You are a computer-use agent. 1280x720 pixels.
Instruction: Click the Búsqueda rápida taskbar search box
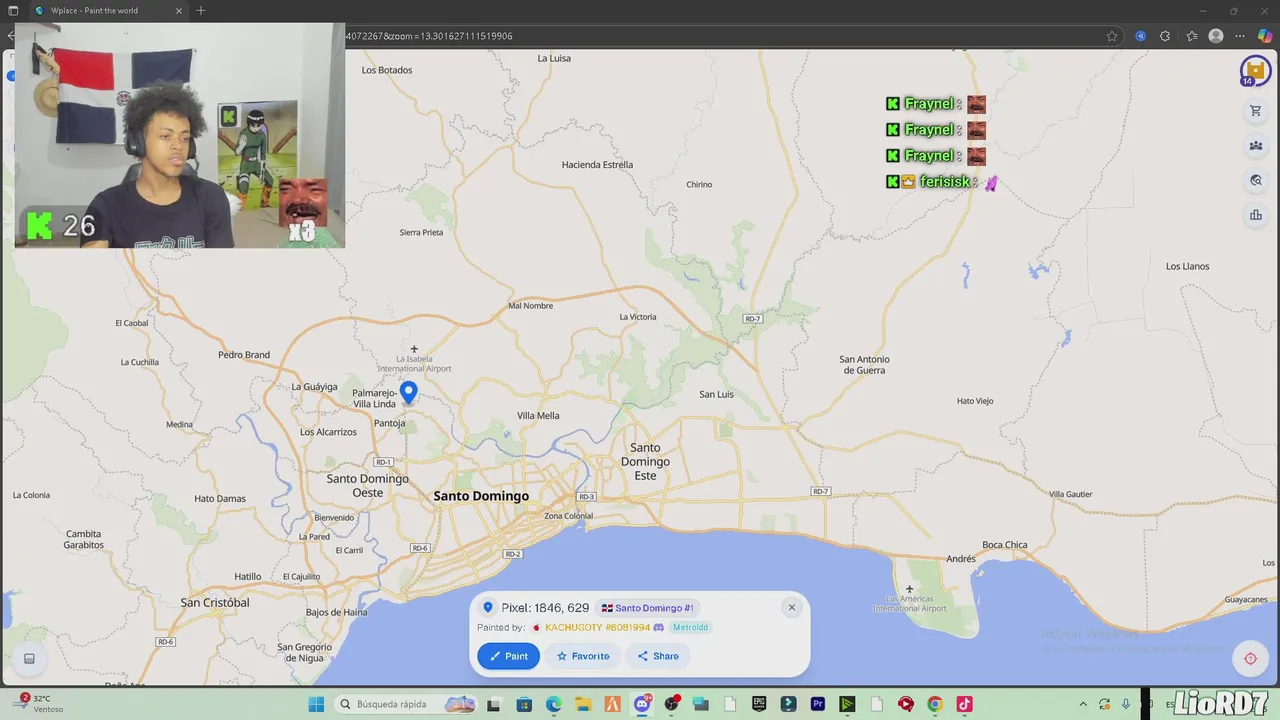(406, 704)
